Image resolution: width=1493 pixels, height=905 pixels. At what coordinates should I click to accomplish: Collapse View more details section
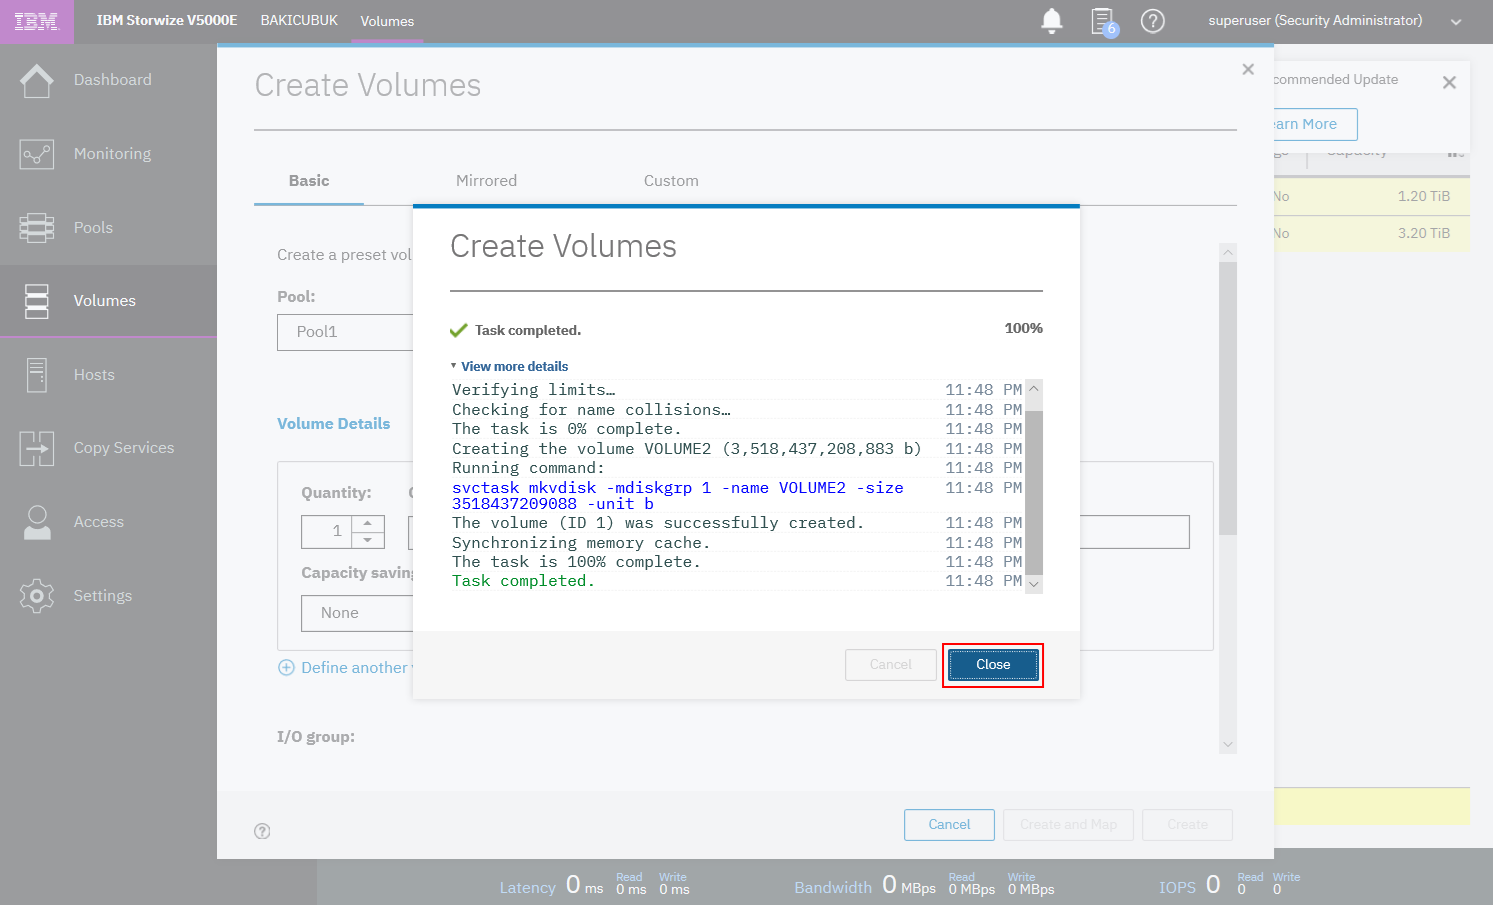pyautogui.click(x=509, y=367)
